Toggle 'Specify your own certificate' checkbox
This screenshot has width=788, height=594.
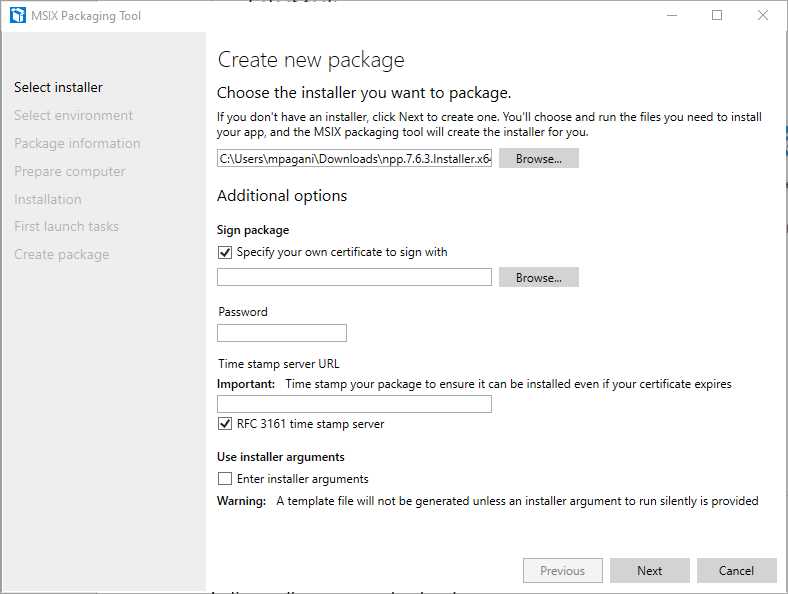click(225, 252)
